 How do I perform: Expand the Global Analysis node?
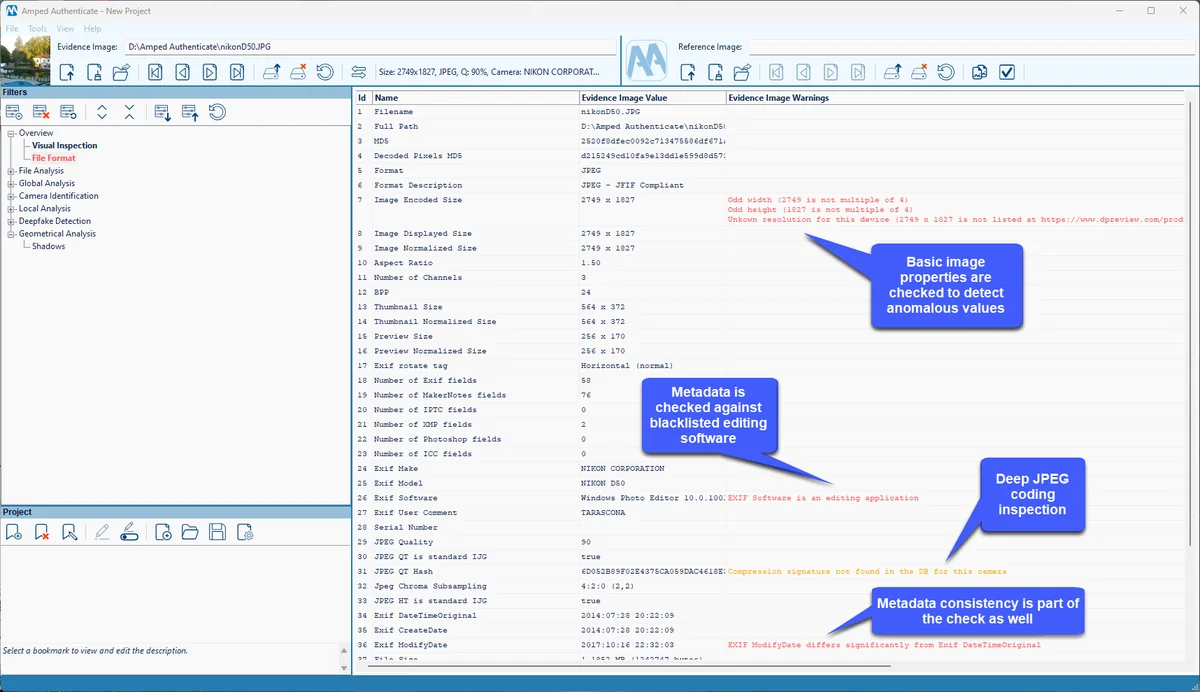[x=11, y=184]
